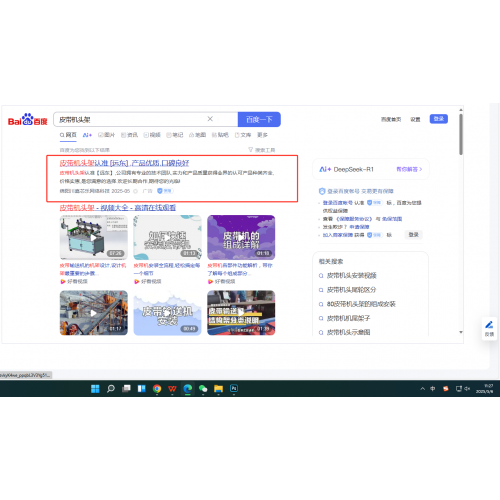Open the 登录百度帐号 link in guarantee list
Viewport: 500px width, 500px height.
point(338,203)
